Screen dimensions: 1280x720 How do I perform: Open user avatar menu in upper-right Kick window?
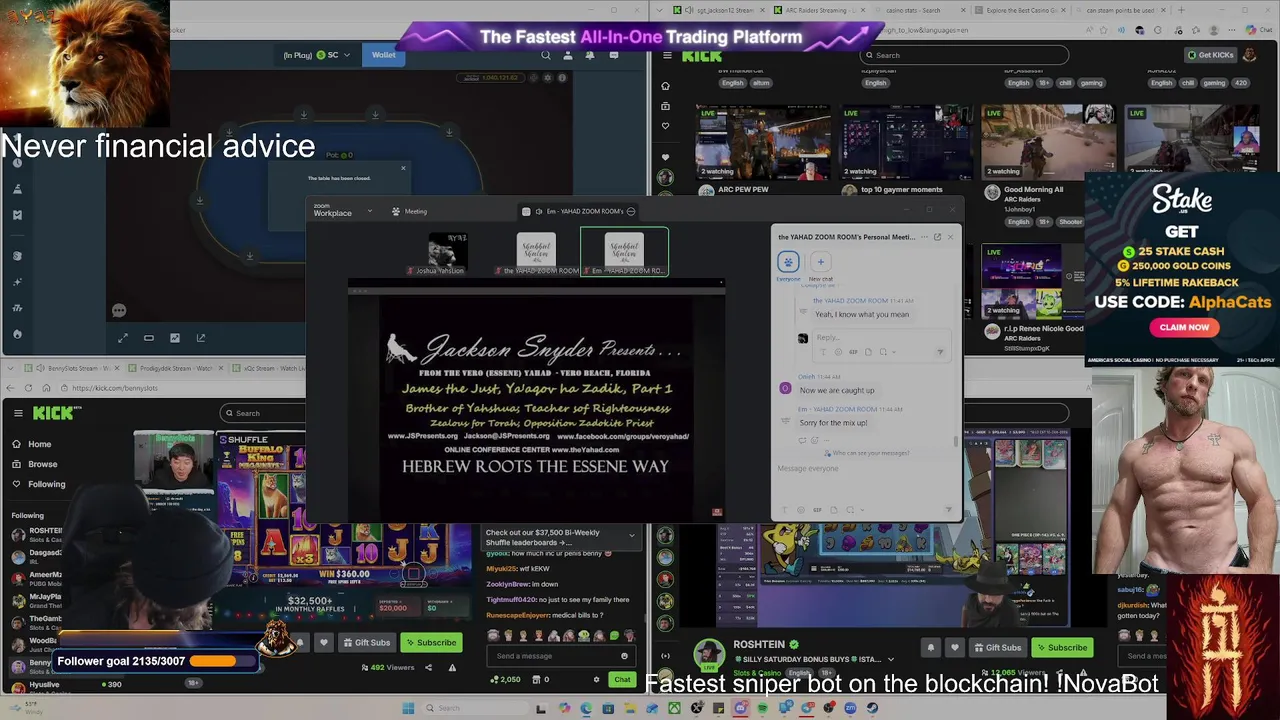1250,55
